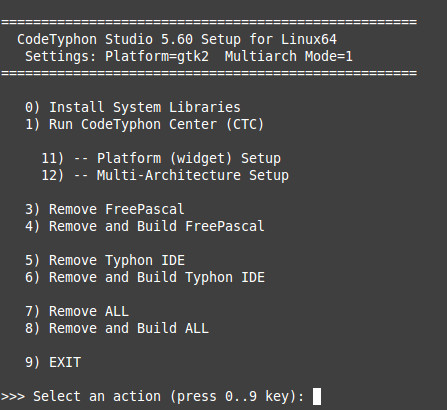This screenshot has width=447, height=410.
Task: Click the Multiarch Mode=1 setting text
Action: tap(288, 56)
